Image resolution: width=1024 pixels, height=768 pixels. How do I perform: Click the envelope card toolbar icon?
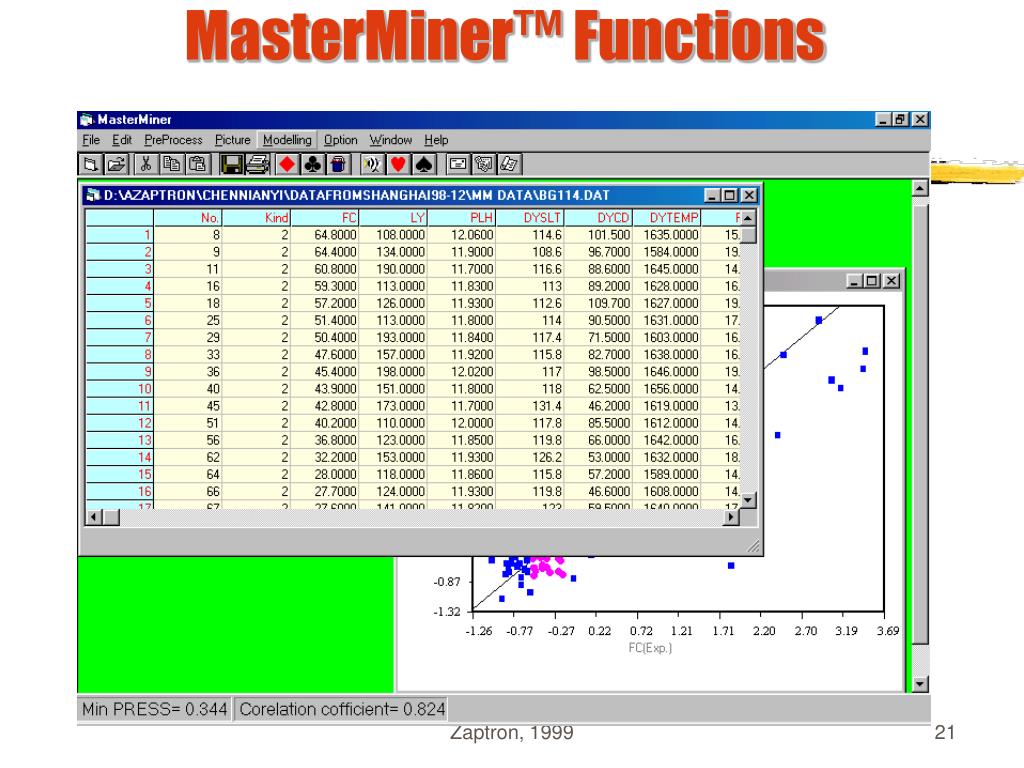coord(458,165)
